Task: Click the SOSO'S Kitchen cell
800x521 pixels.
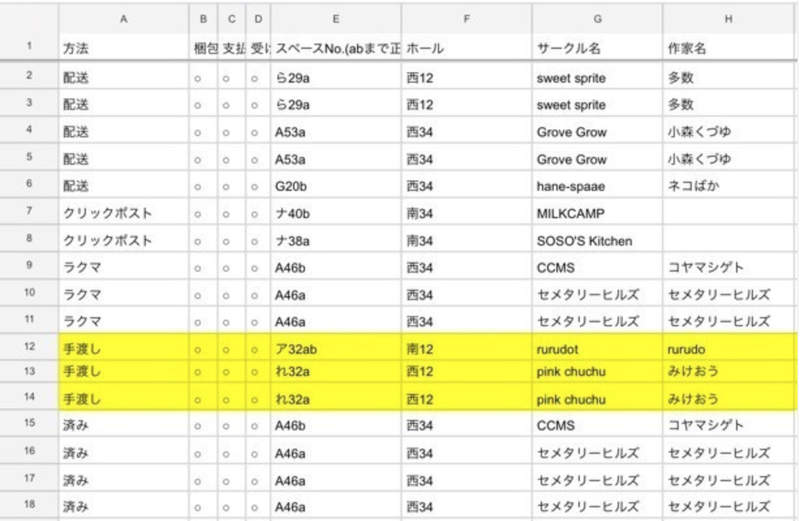Action: [596, 240]
